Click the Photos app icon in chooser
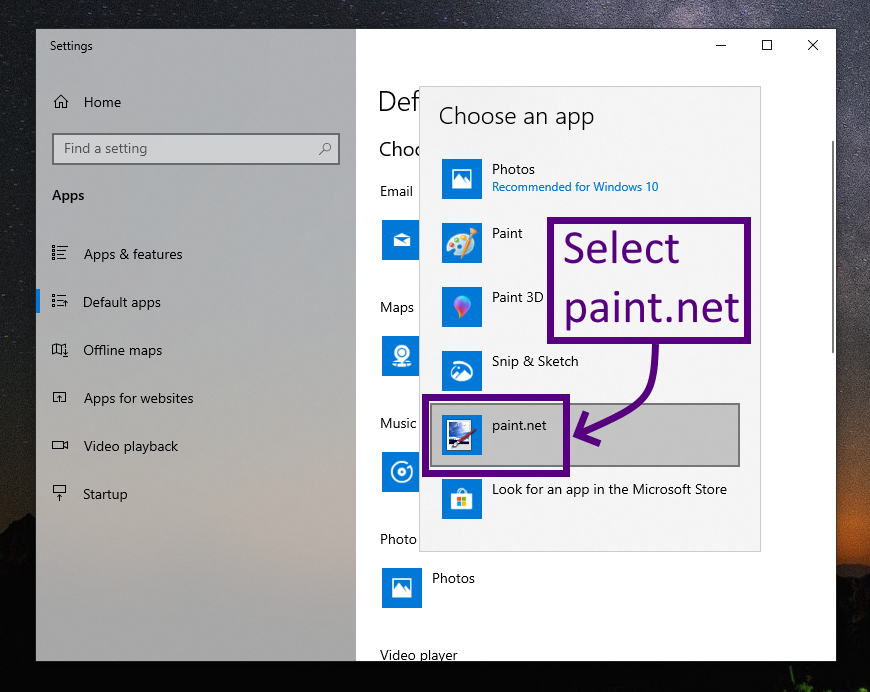Image resolution: width=870 pixels, height=692 pixels. (462, 179)
